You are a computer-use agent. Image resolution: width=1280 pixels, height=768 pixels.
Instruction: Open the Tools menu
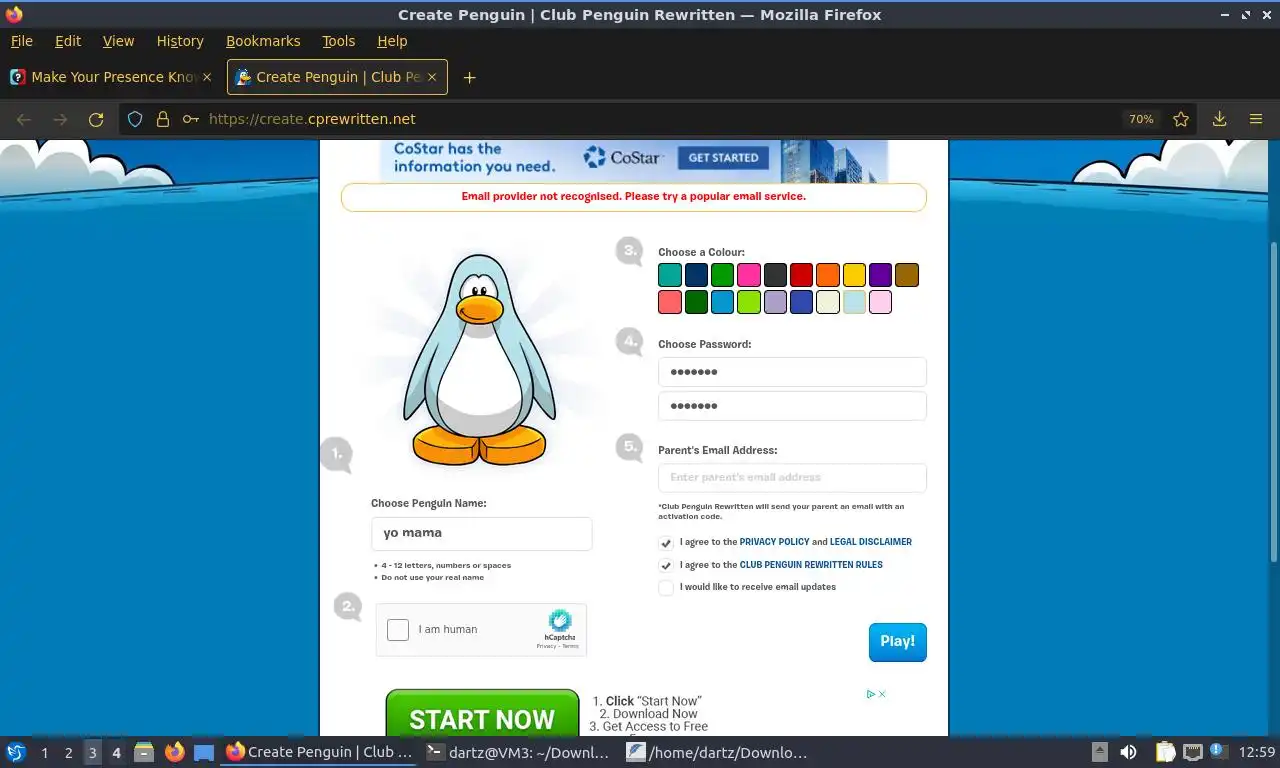click(338, 41)
